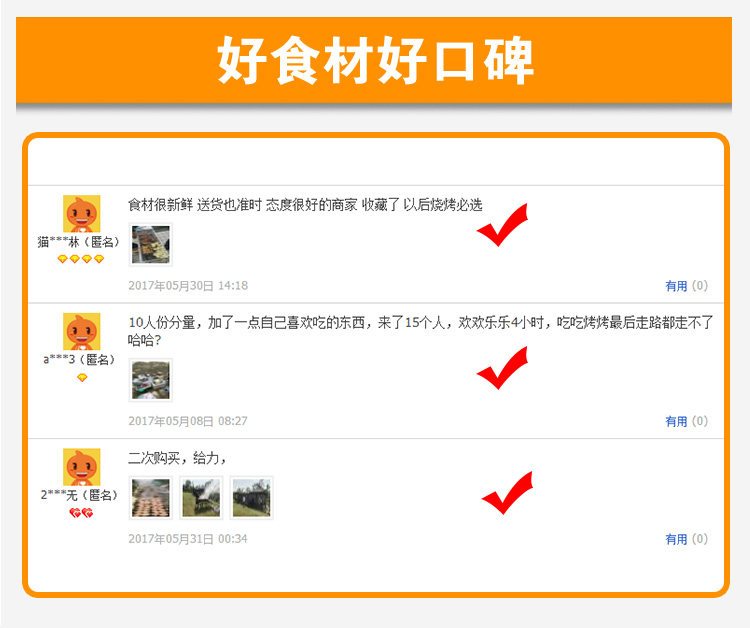Open the middle smoke photo in the 二次购买 review
This screenshot has width=750, height=628.
(201, 497)
